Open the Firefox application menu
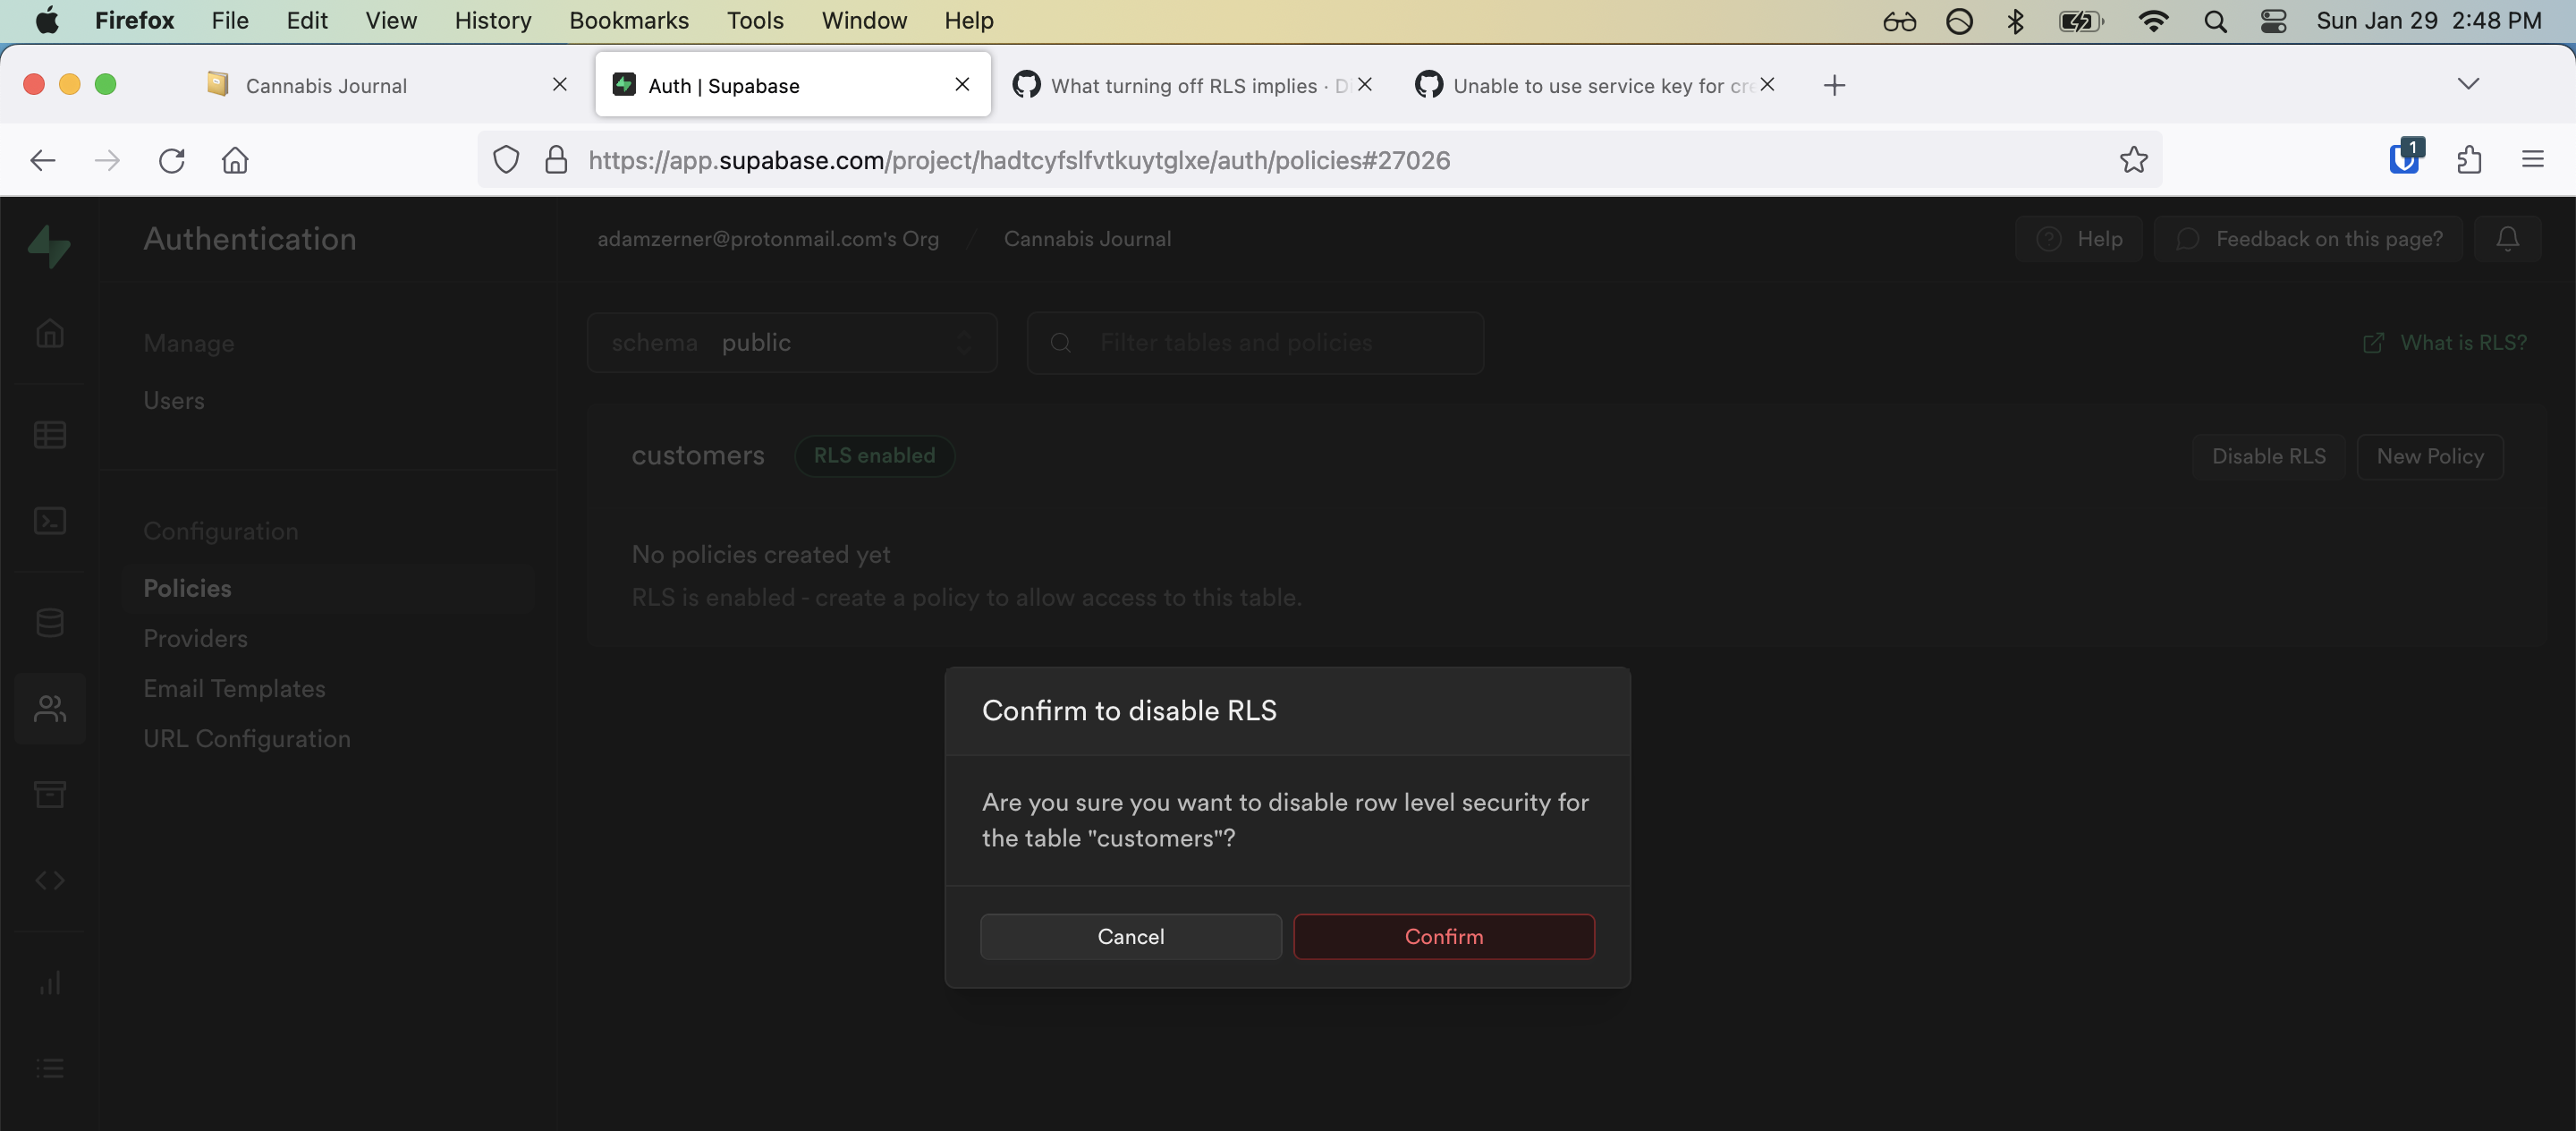Viewport: 2576px width, 1131px height. (x=2534, y=159)
